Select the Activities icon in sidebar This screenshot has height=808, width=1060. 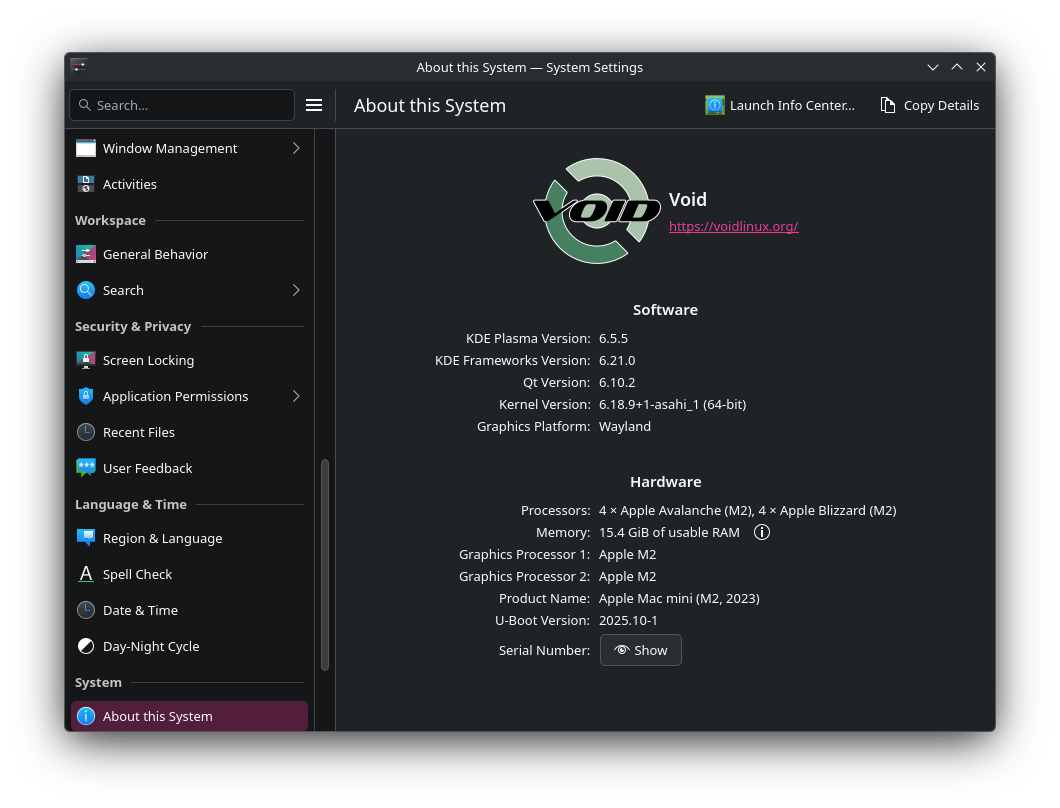coord(86,184)
